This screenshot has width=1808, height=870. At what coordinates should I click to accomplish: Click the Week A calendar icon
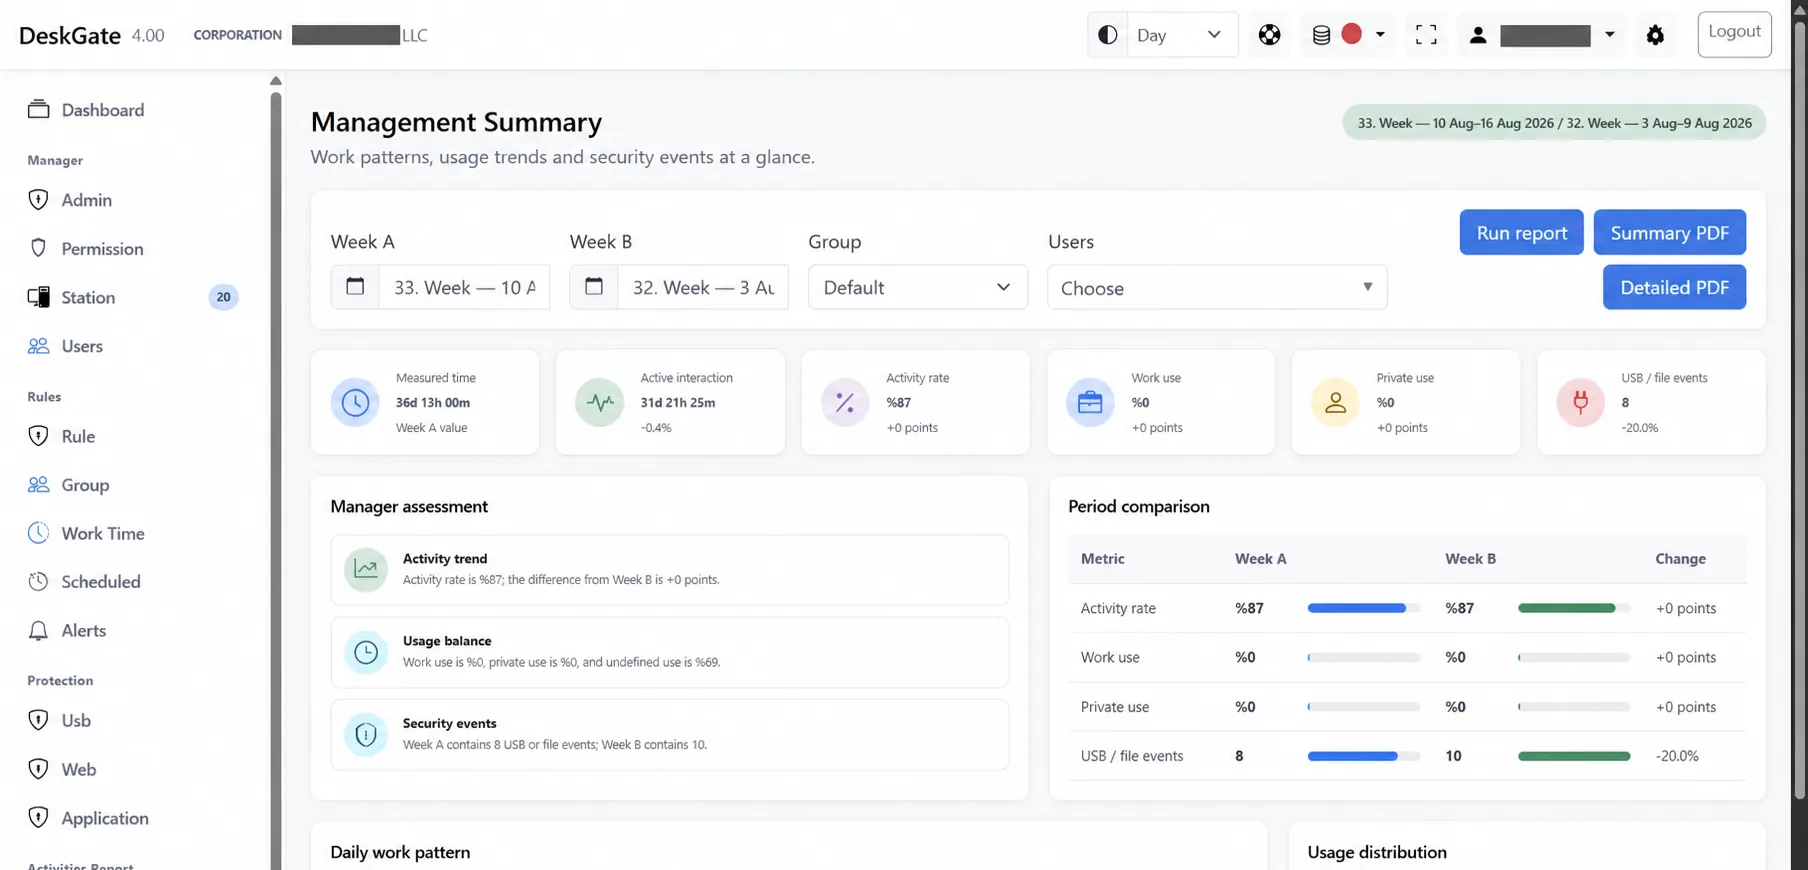[x=355, y=287]
